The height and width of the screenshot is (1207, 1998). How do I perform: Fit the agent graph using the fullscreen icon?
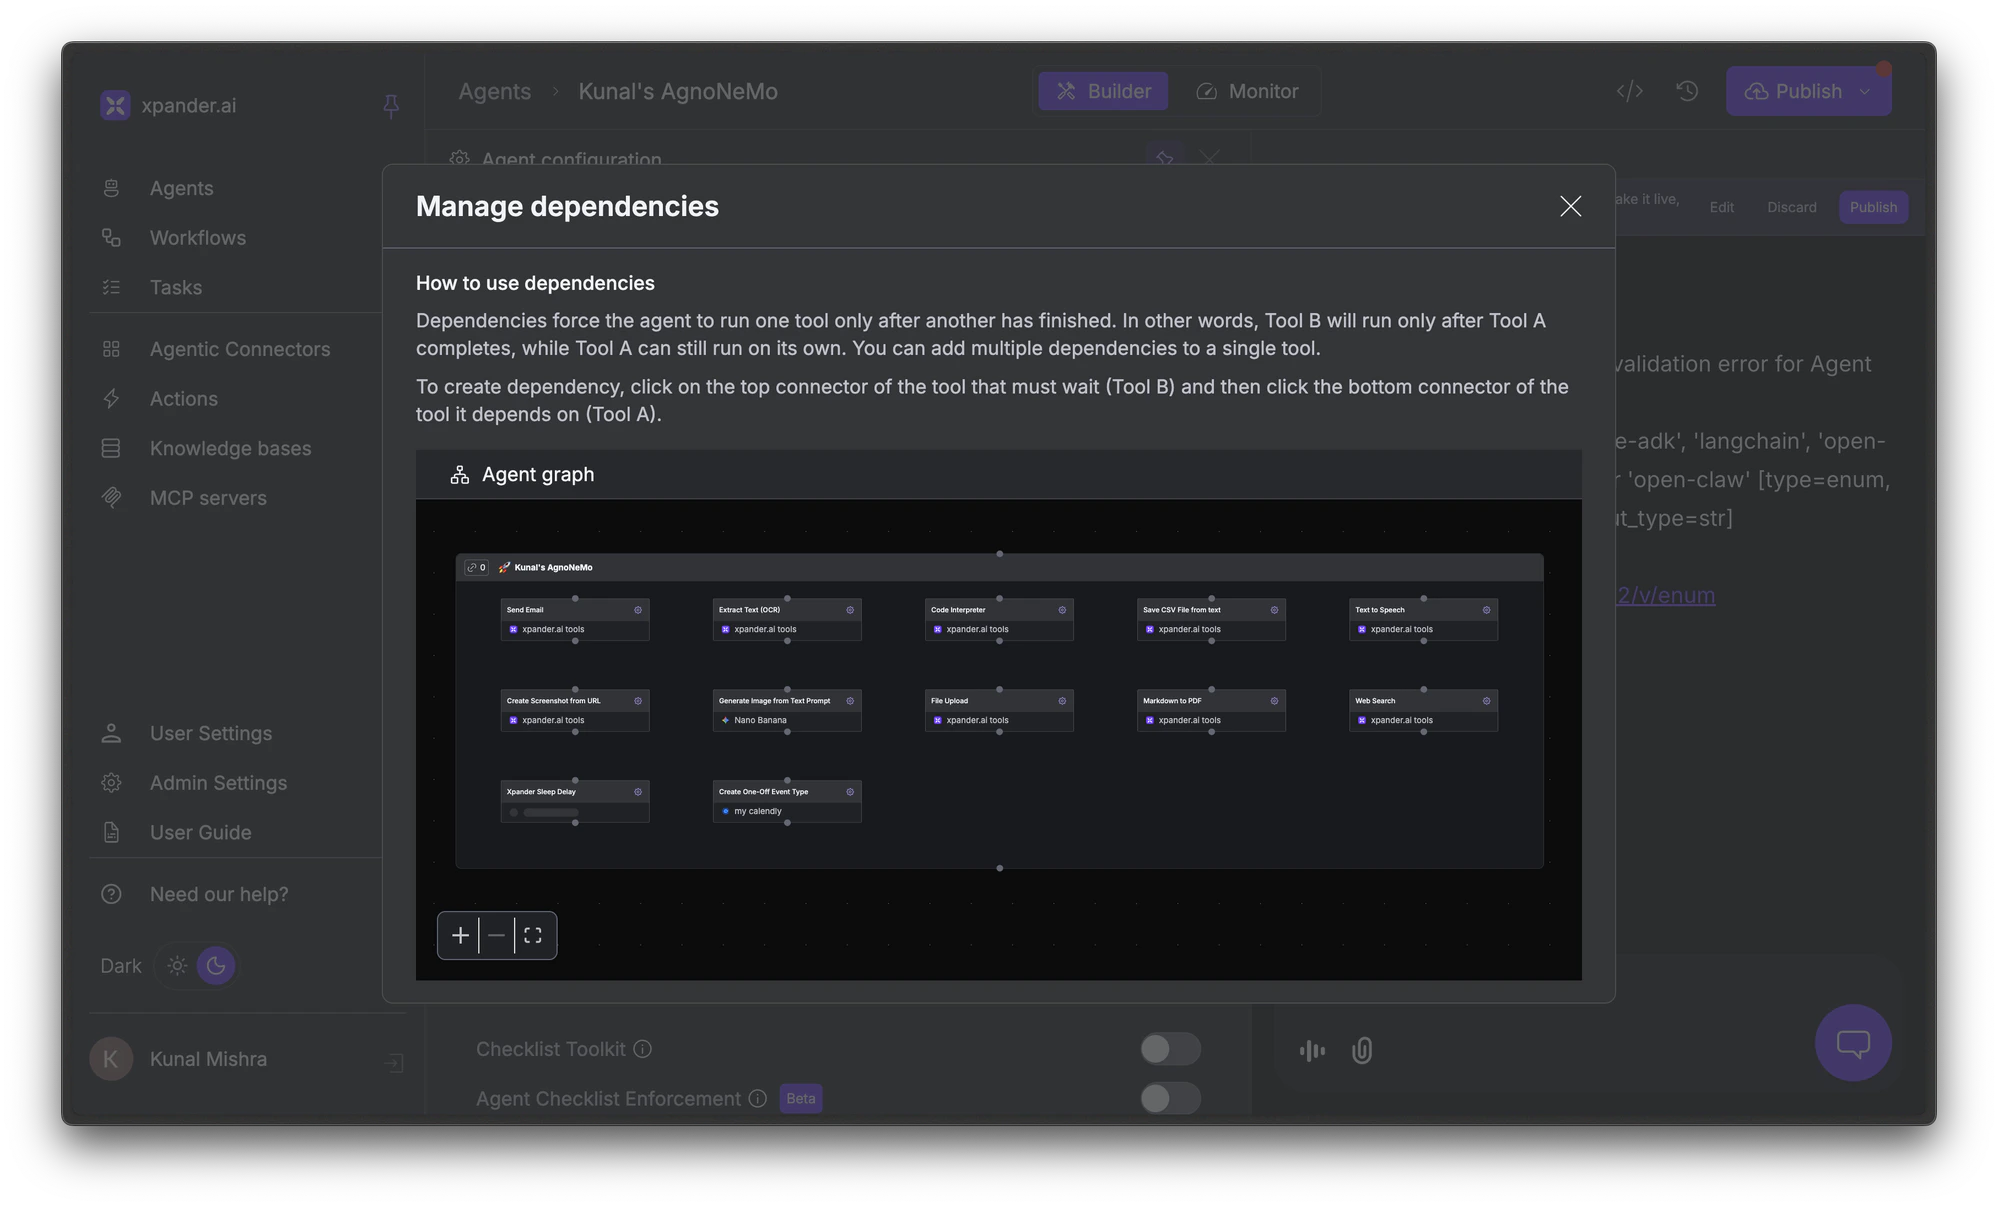pos(532,934)
